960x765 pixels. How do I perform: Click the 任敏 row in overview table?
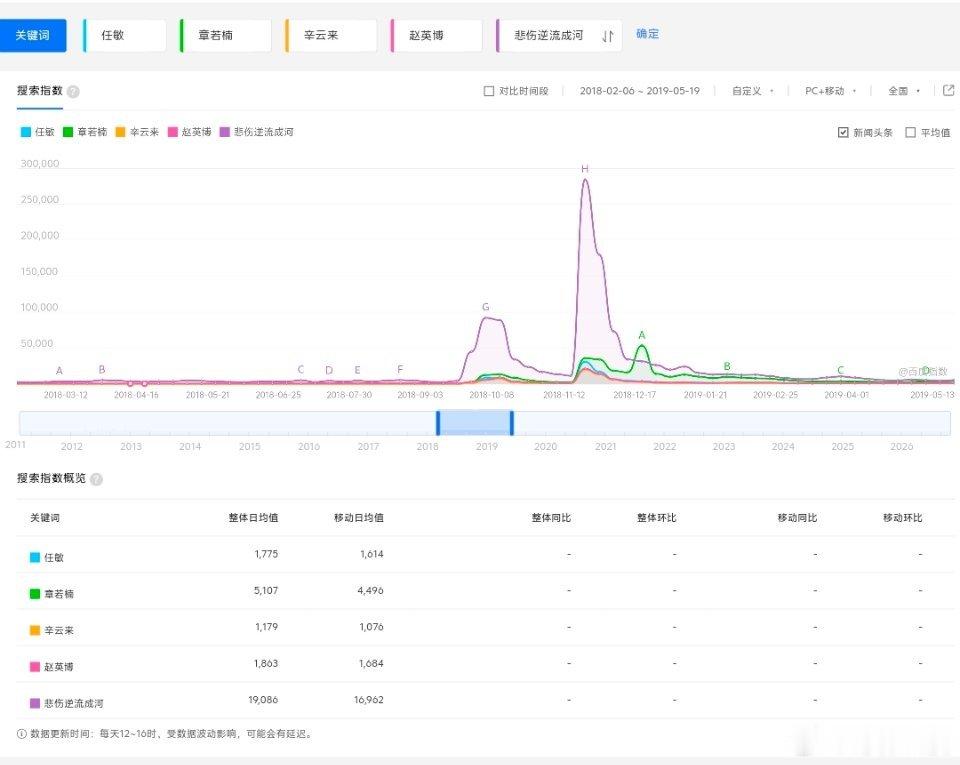click(x=484, y=555)
